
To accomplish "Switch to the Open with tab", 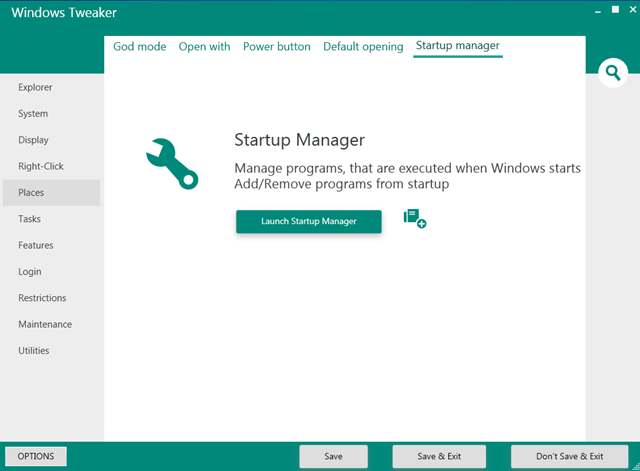I will coord(204,47).
